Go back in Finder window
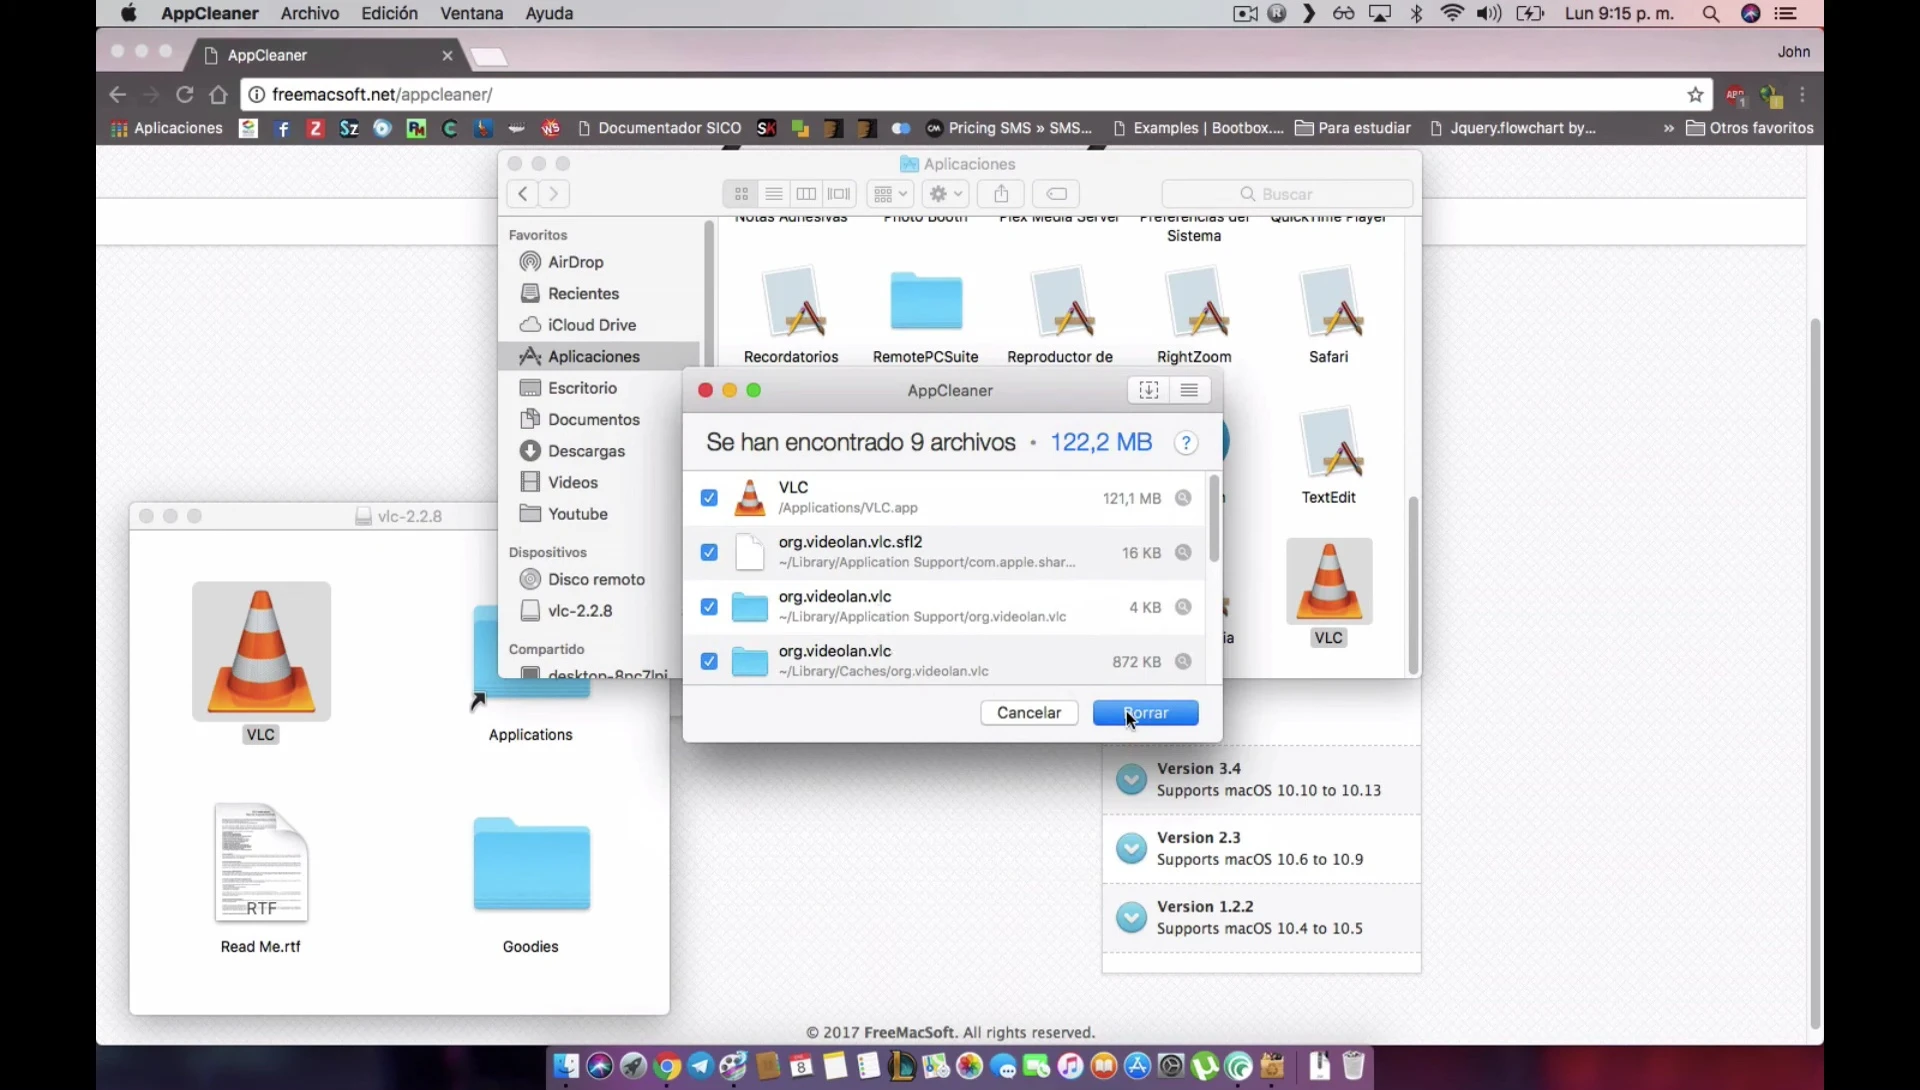 point(522,194)
